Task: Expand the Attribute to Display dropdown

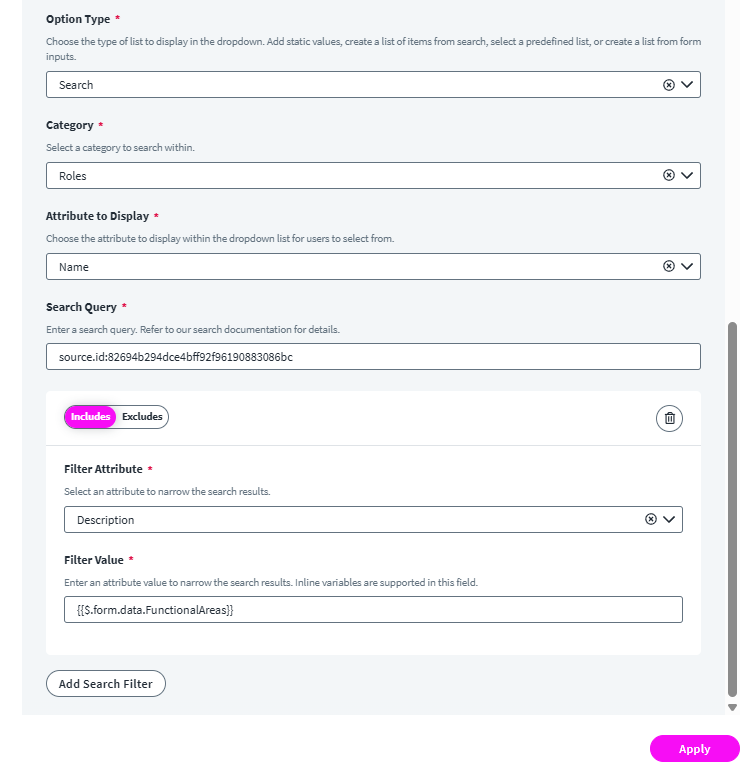Action: 687,266
